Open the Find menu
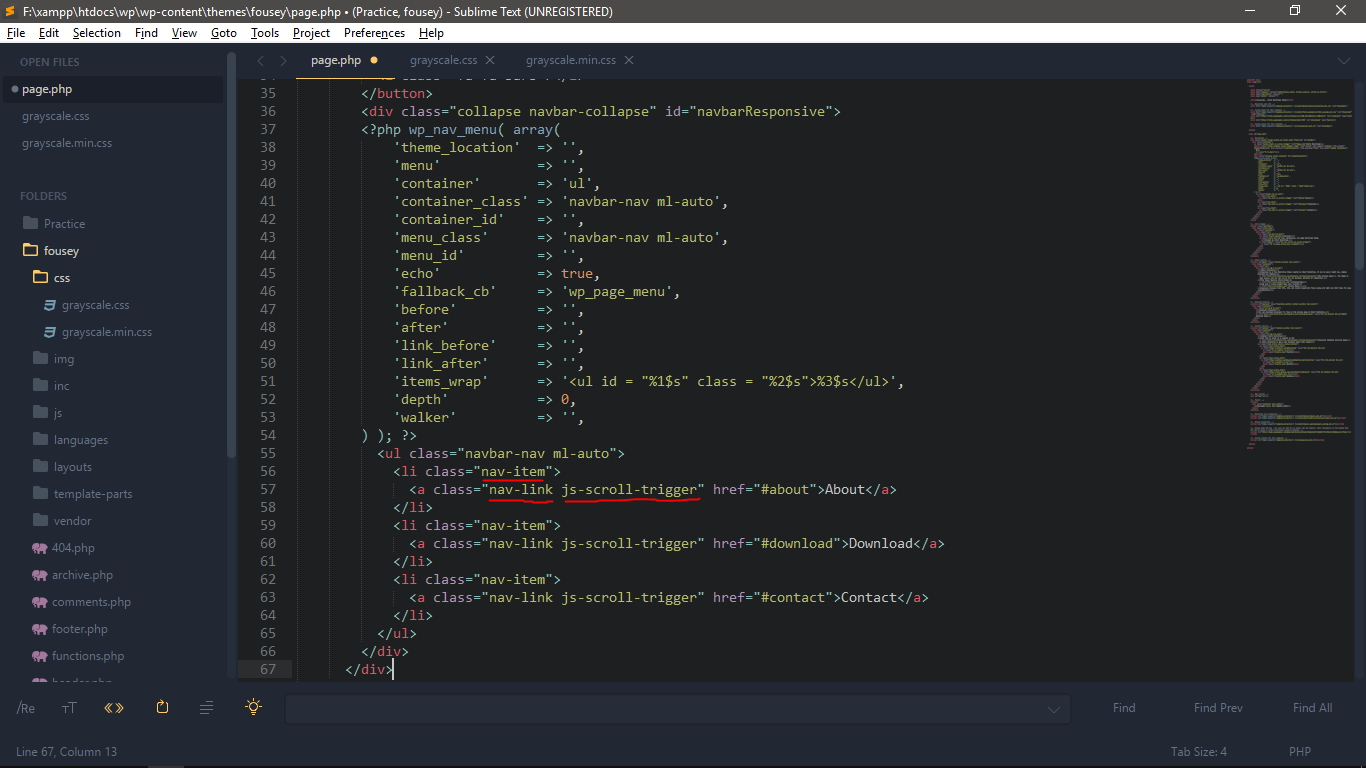Viewport: 1366px width, 768px height. pyautogui.click(x=146, y=33)
